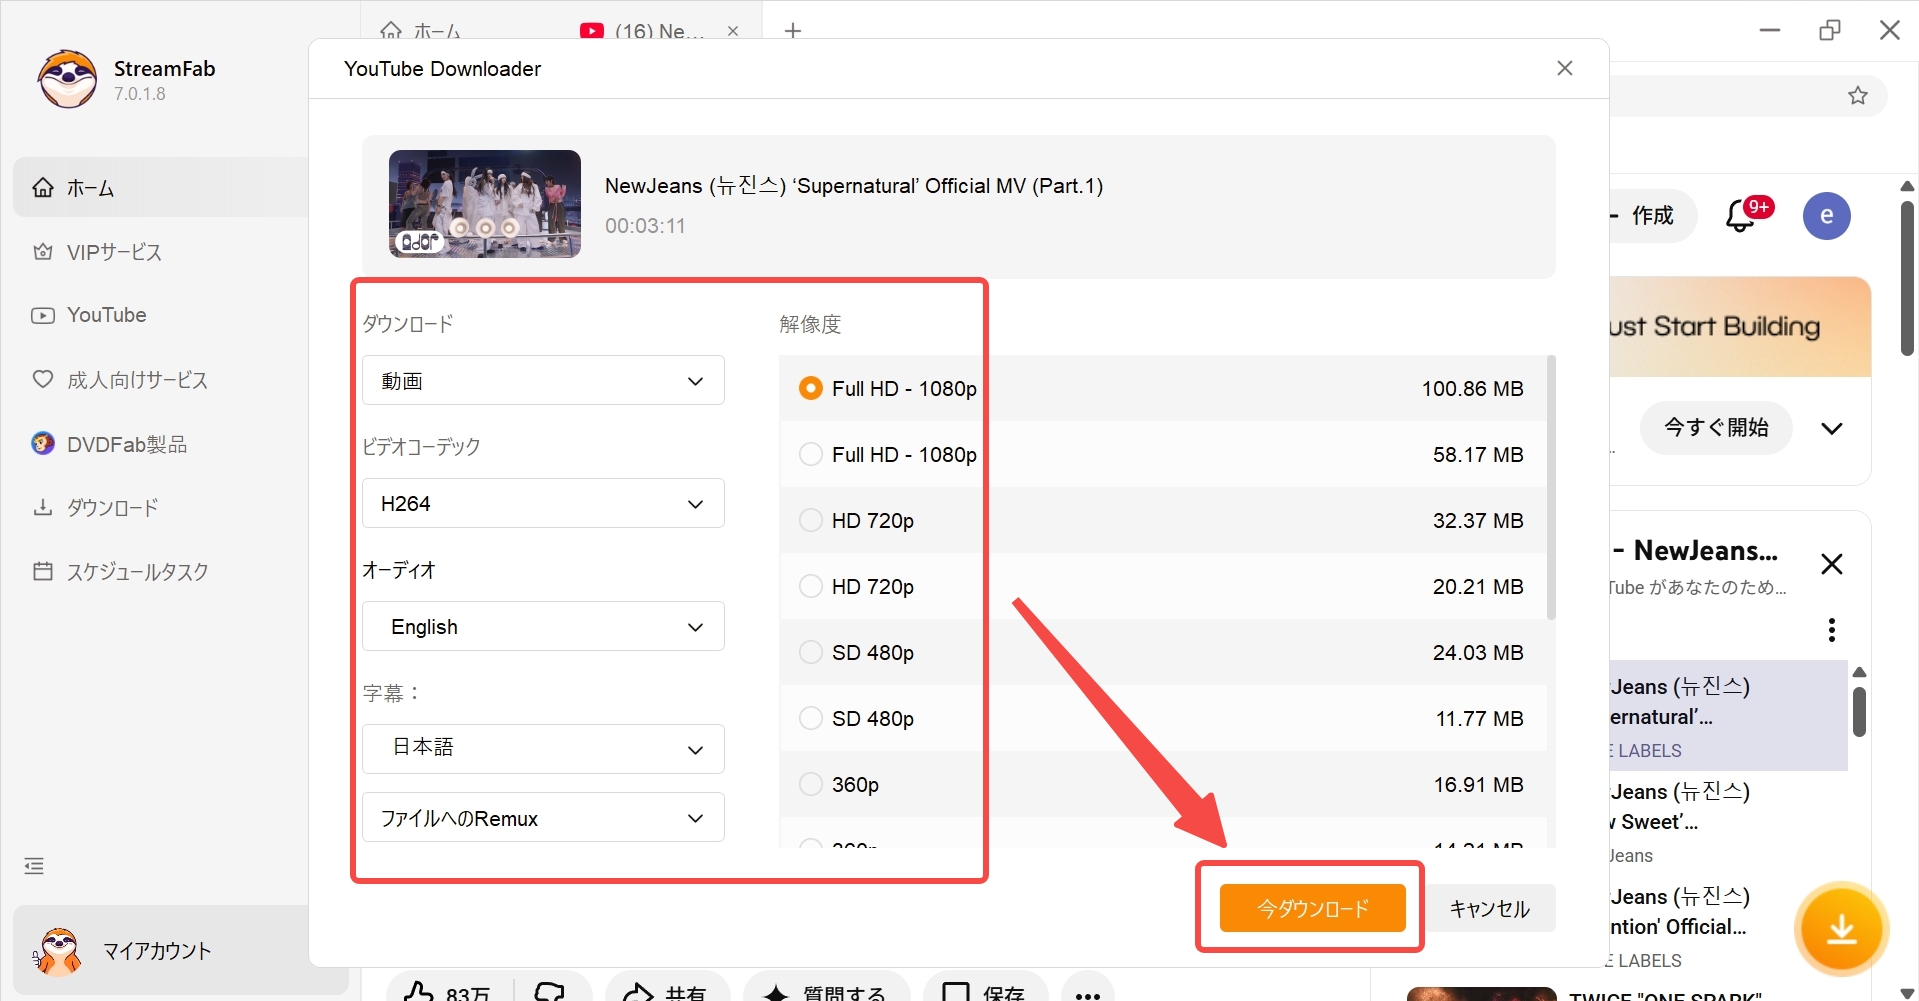The image size is (1919, 1001).
Task: Select the Sweet playlist item
Action: (x=1729, y=822)
